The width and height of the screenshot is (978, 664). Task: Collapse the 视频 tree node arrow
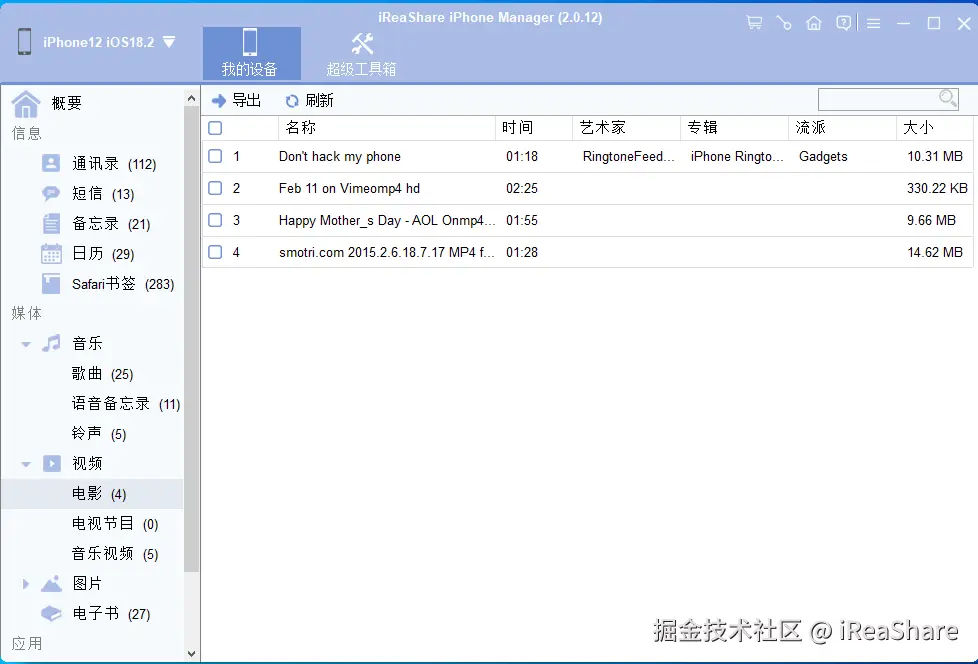point(26,464)
